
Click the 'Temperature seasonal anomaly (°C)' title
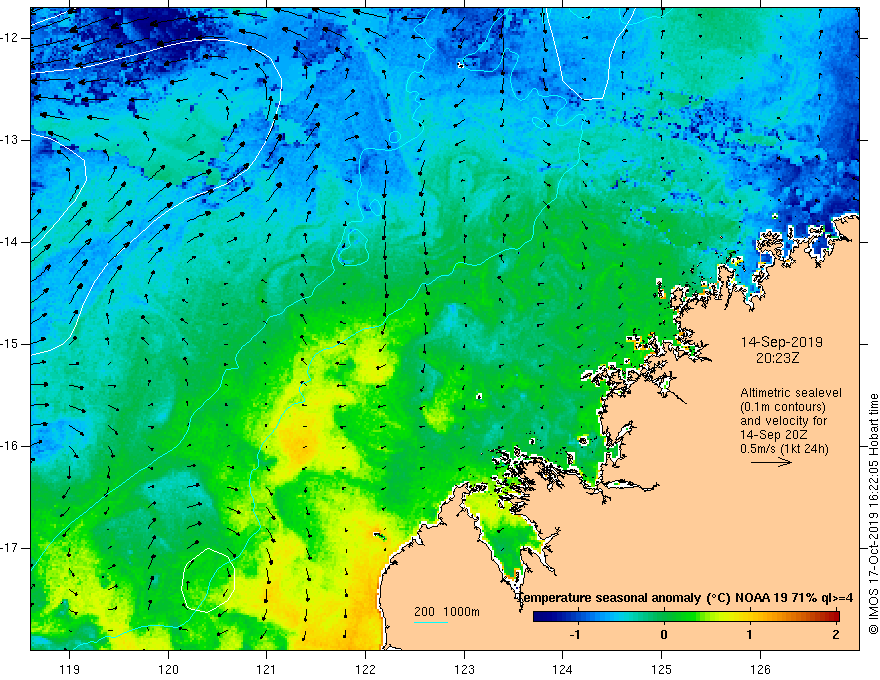point(624,598)
